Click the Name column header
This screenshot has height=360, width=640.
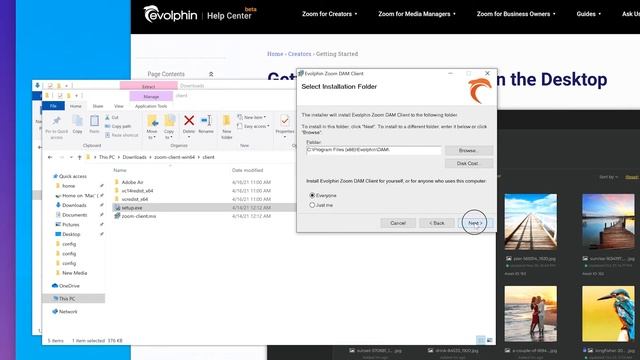pos(120,170)
